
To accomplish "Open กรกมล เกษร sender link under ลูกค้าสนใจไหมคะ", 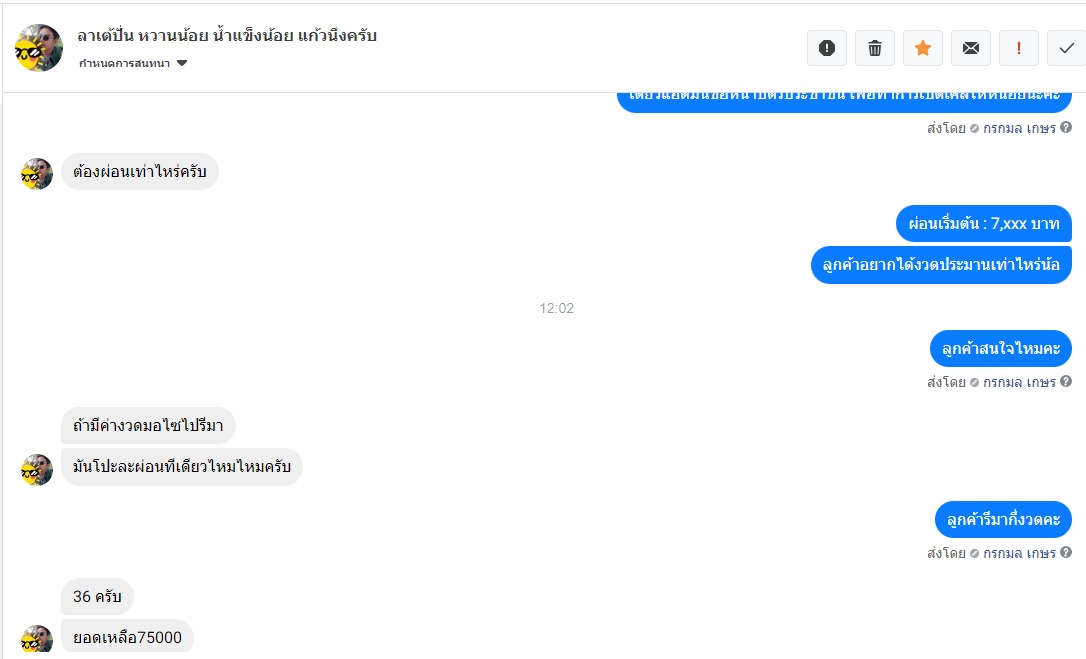I will 1020,382.
